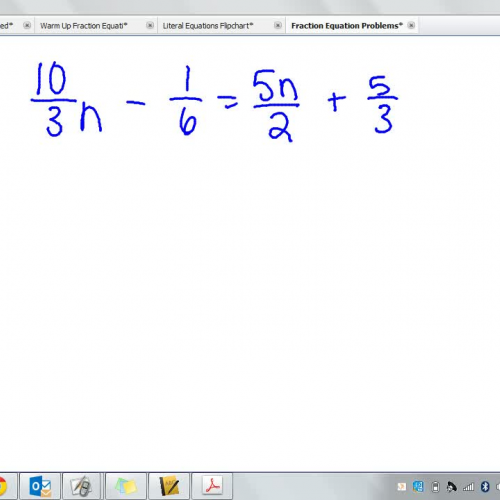Open the pen-and-tools app in taskbar
This screenshot has width=500, height=500.
coord(81,486)
